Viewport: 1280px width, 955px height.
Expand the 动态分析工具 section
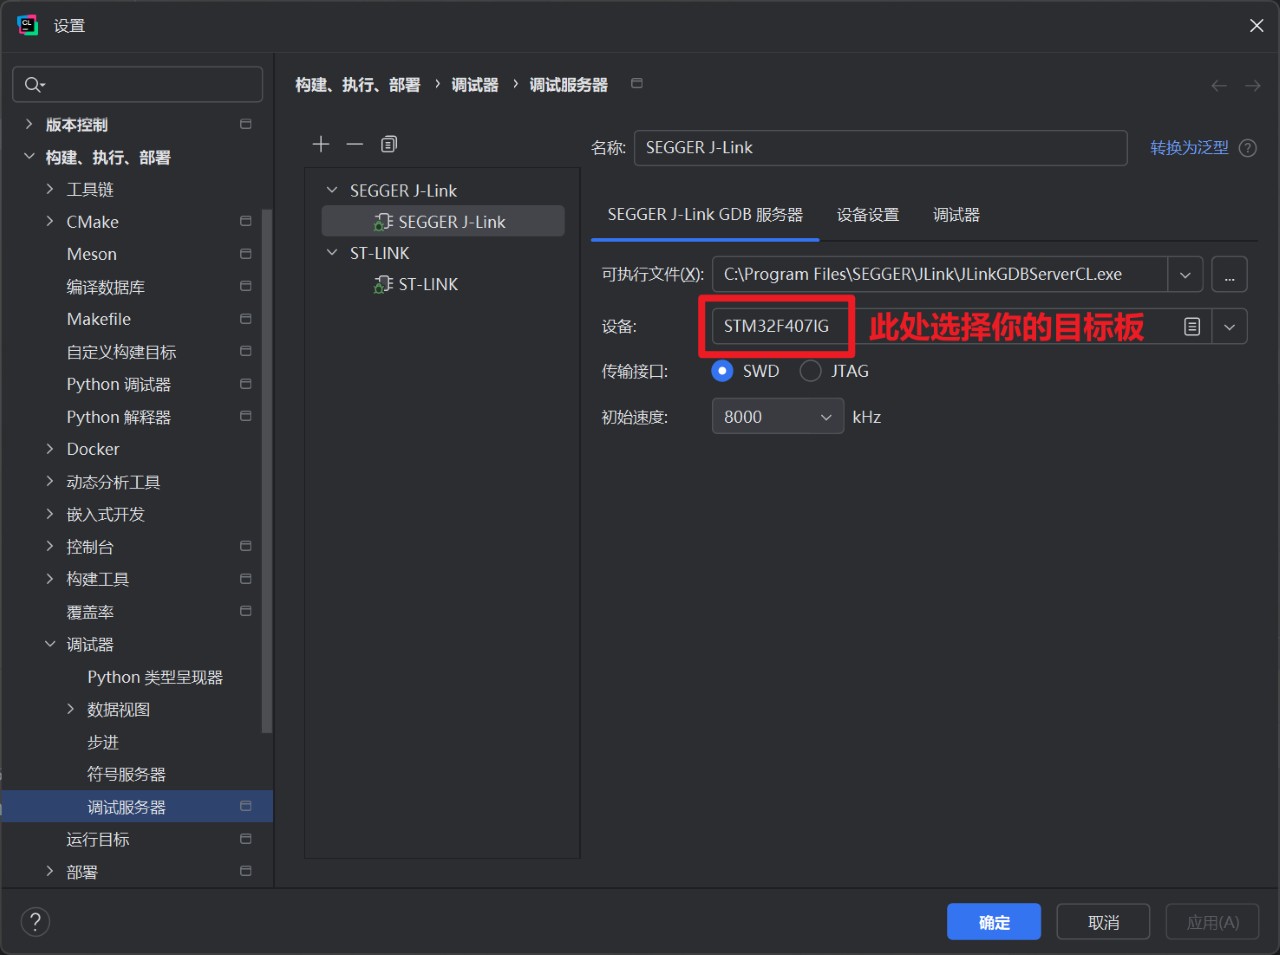[x=50, y=481]
